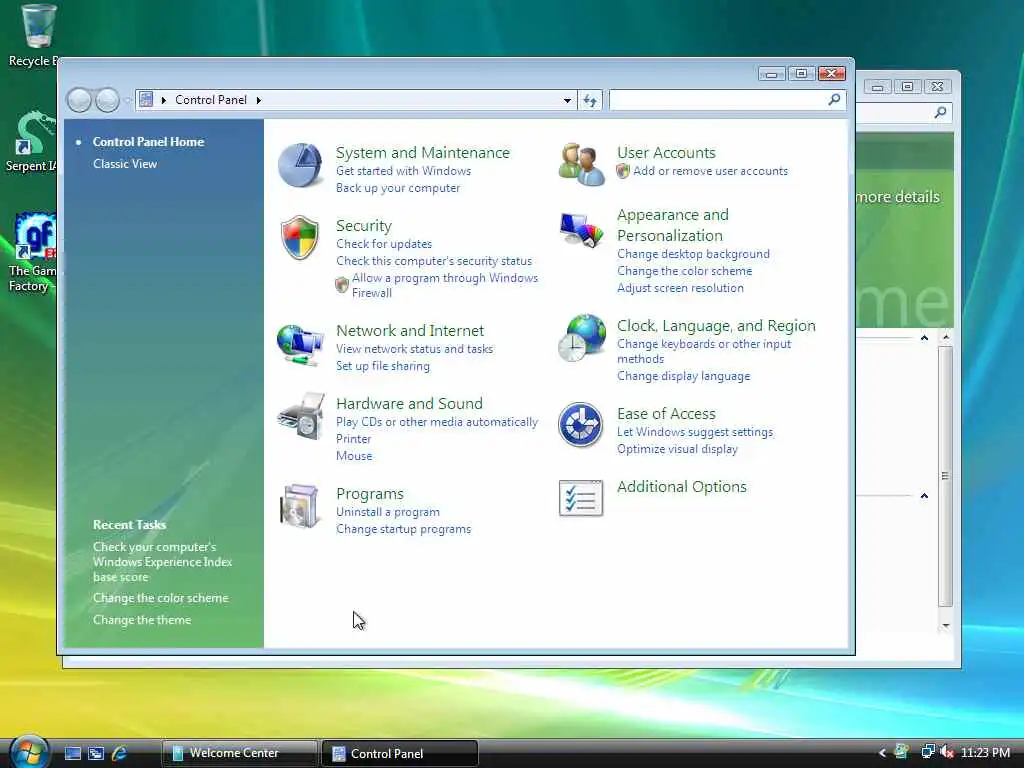Launch Internet Explorer from quick launch
Screen dimensions: 1024x768
120,753
